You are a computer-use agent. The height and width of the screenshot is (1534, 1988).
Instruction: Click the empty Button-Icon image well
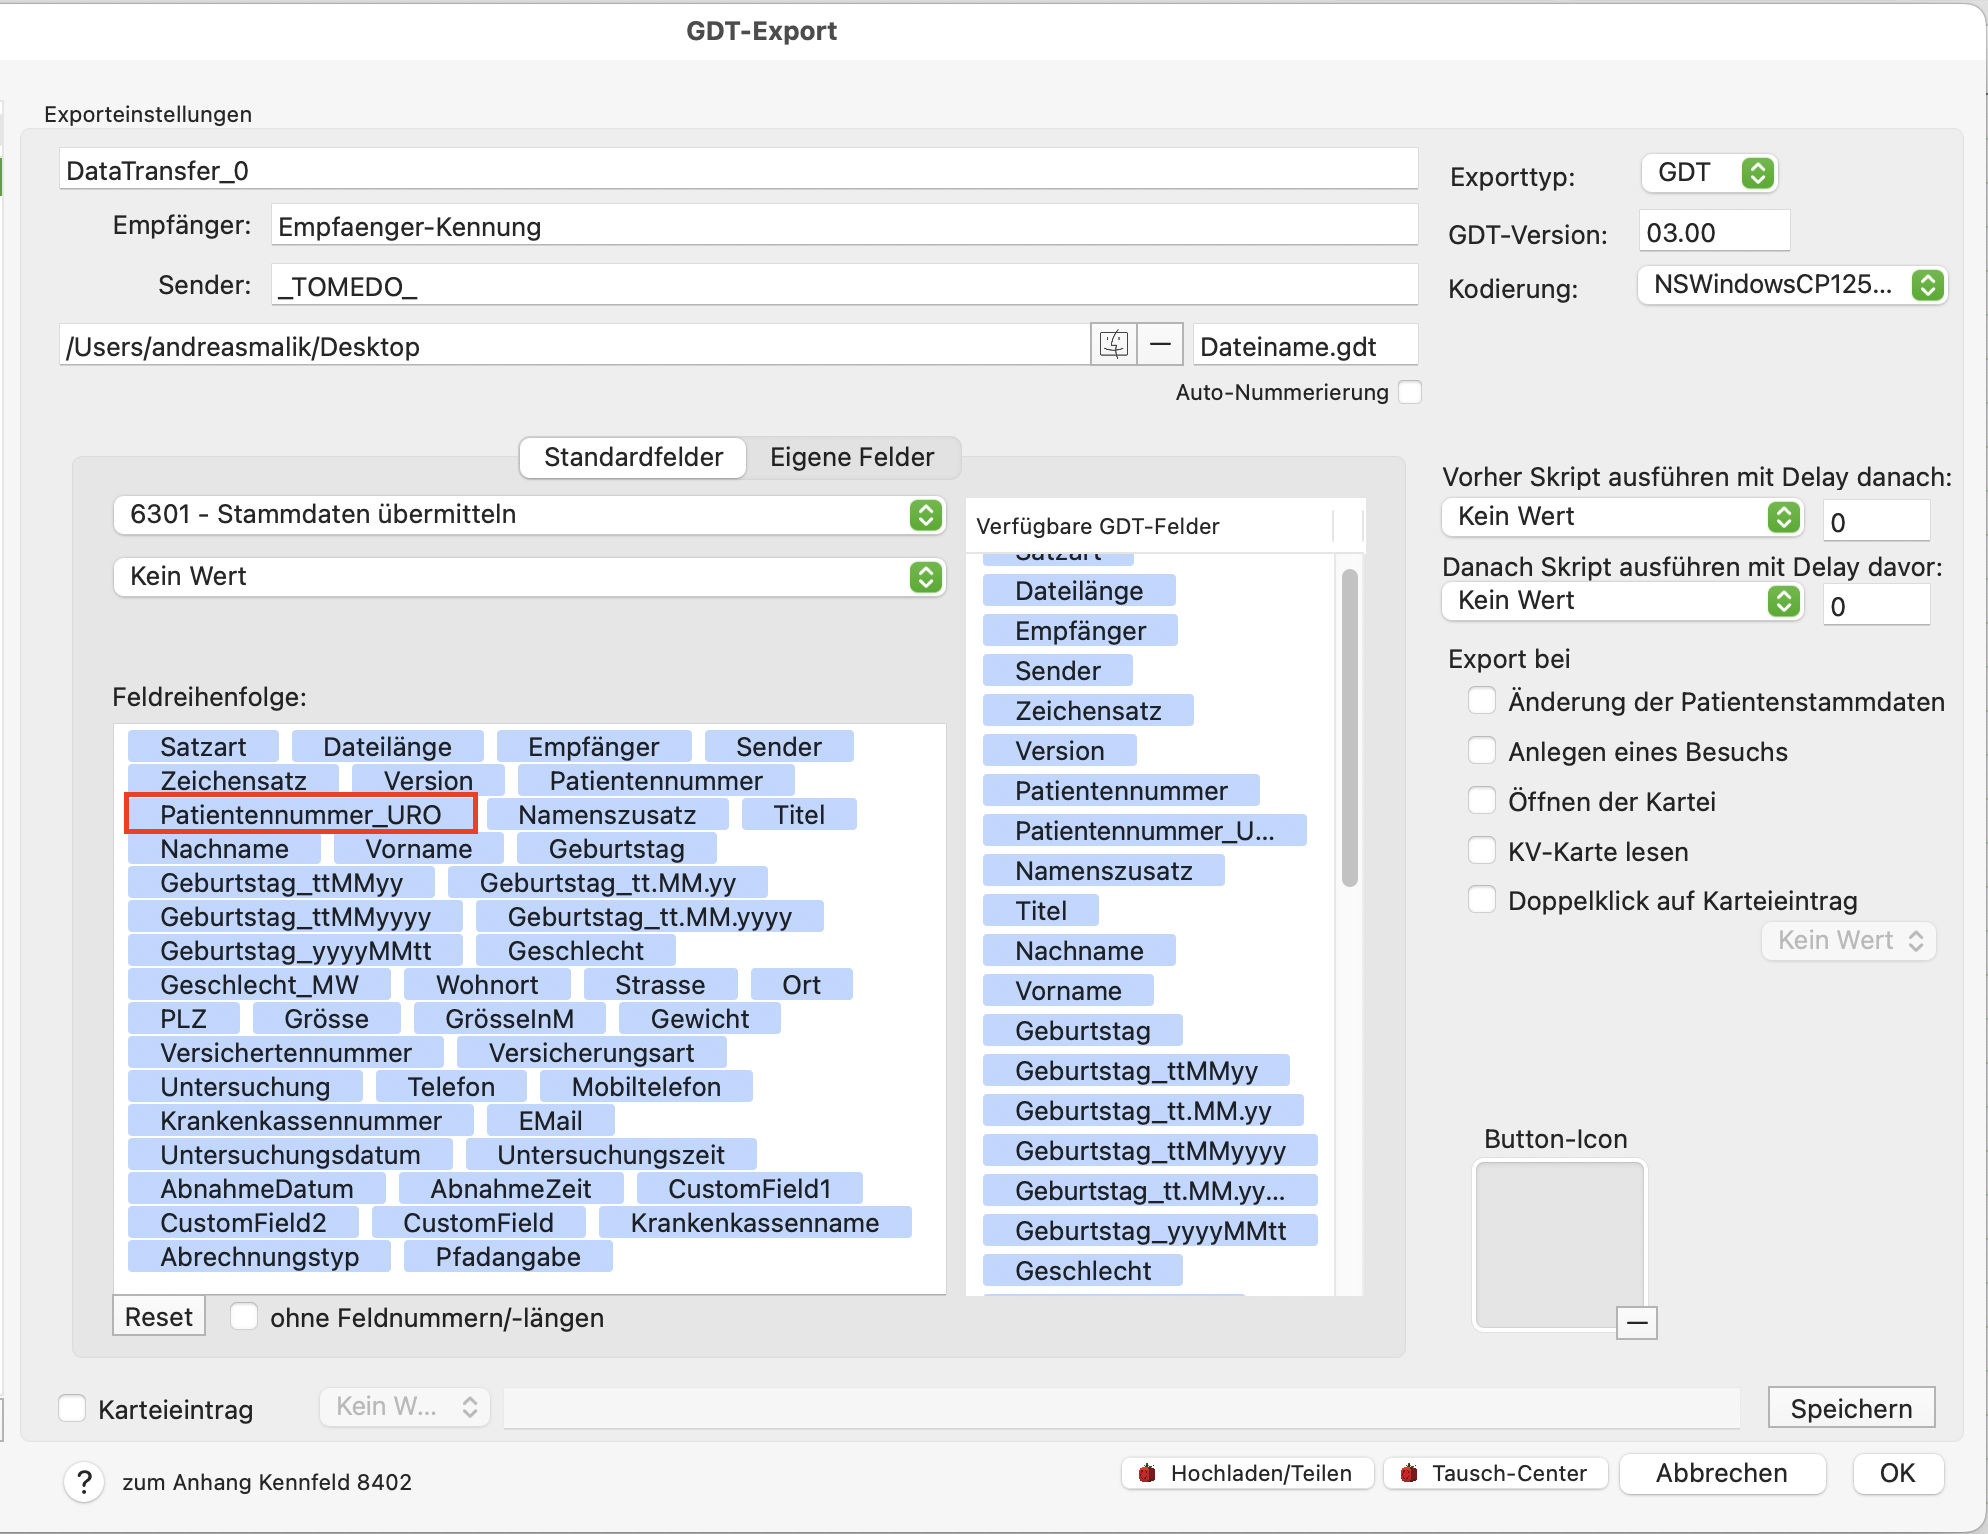(x=1559, y=1245)
